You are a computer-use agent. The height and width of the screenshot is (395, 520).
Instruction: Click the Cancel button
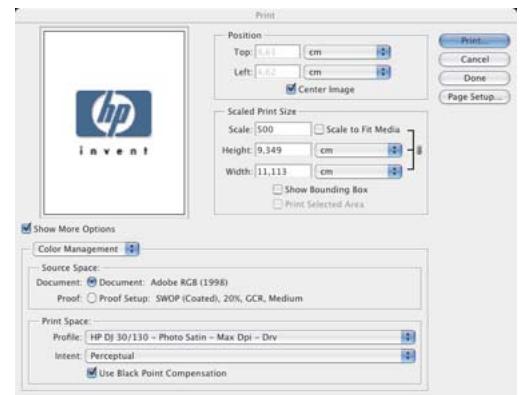[474, 60]
